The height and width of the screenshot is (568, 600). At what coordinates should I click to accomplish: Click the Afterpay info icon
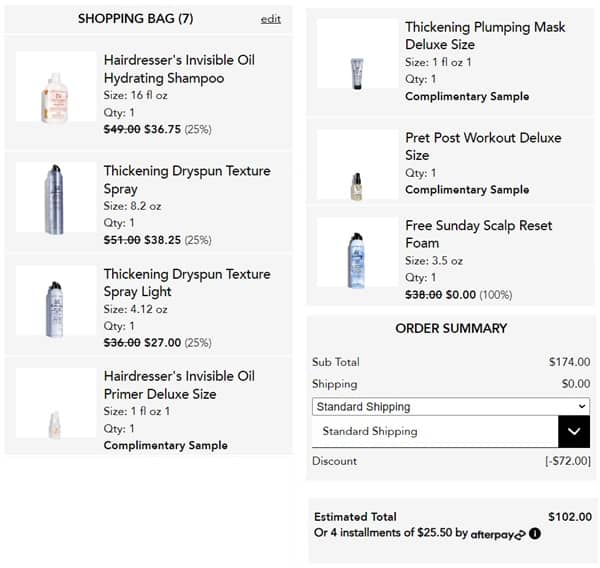[535, 534]
